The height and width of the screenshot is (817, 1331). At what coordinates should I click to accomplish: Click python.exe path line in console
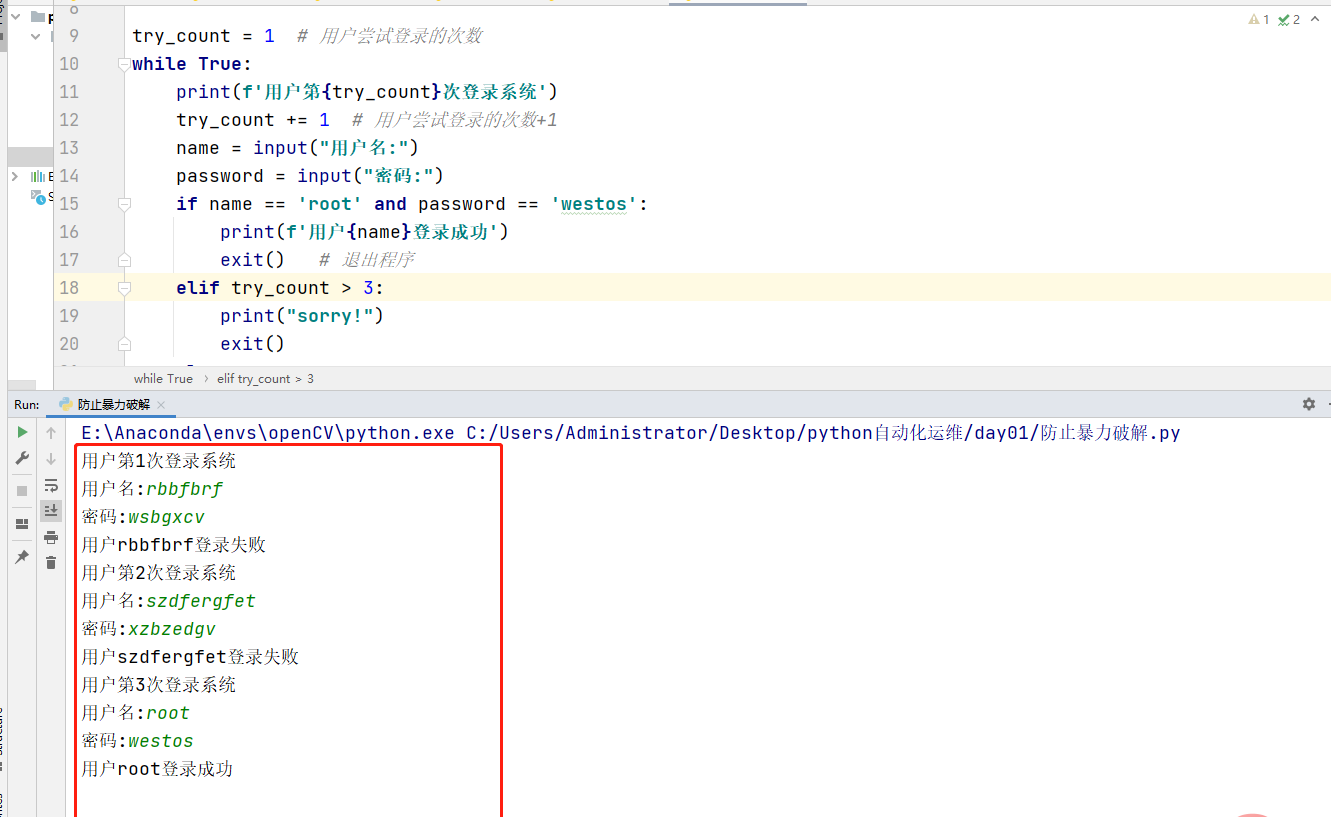point(631,433)
